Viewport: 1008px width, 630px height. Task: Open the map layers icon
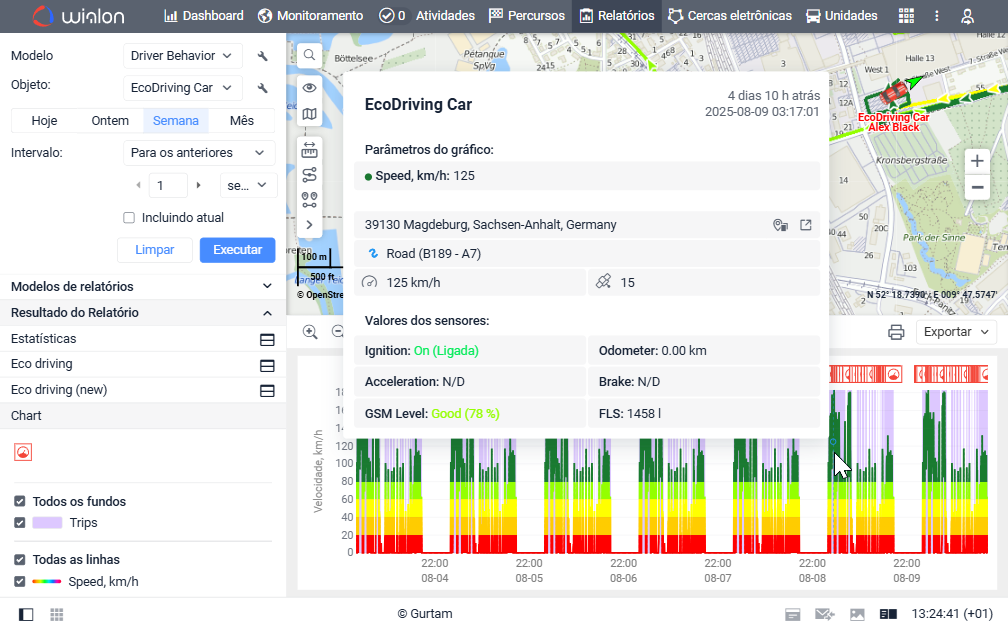(x=309, y=114)
